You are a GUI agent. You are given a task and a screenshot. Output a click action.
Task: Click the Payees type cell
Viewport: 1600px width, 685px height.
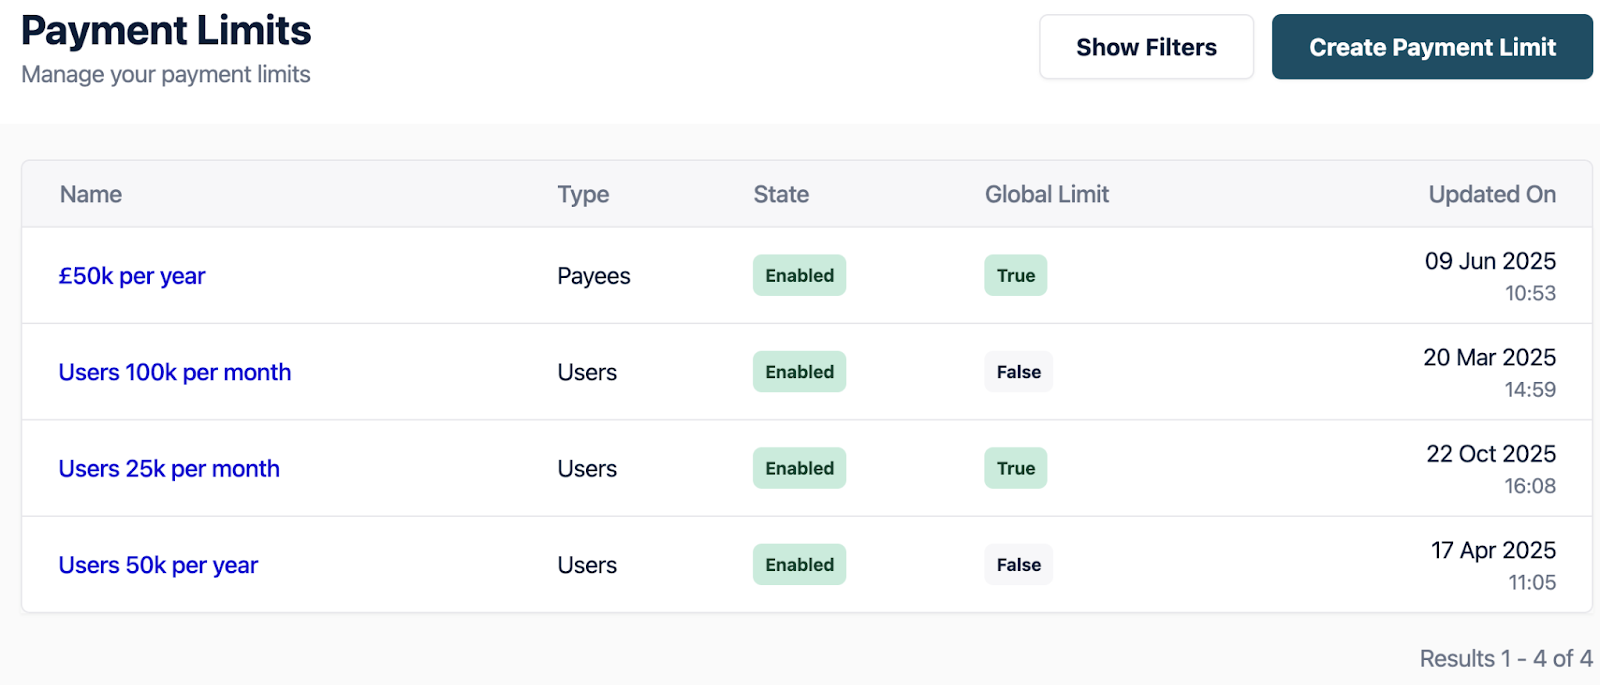594,276
